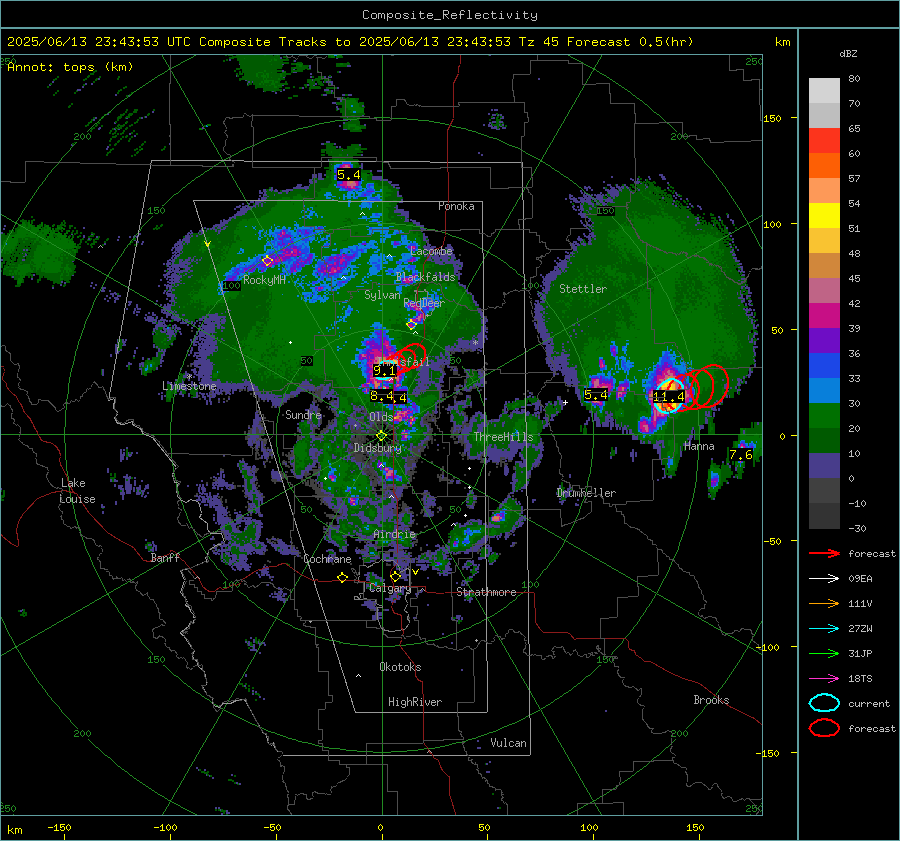This screenshot has width=900, height=841.
Task: Click the Hanna town label
Action: tap(699, 446)
